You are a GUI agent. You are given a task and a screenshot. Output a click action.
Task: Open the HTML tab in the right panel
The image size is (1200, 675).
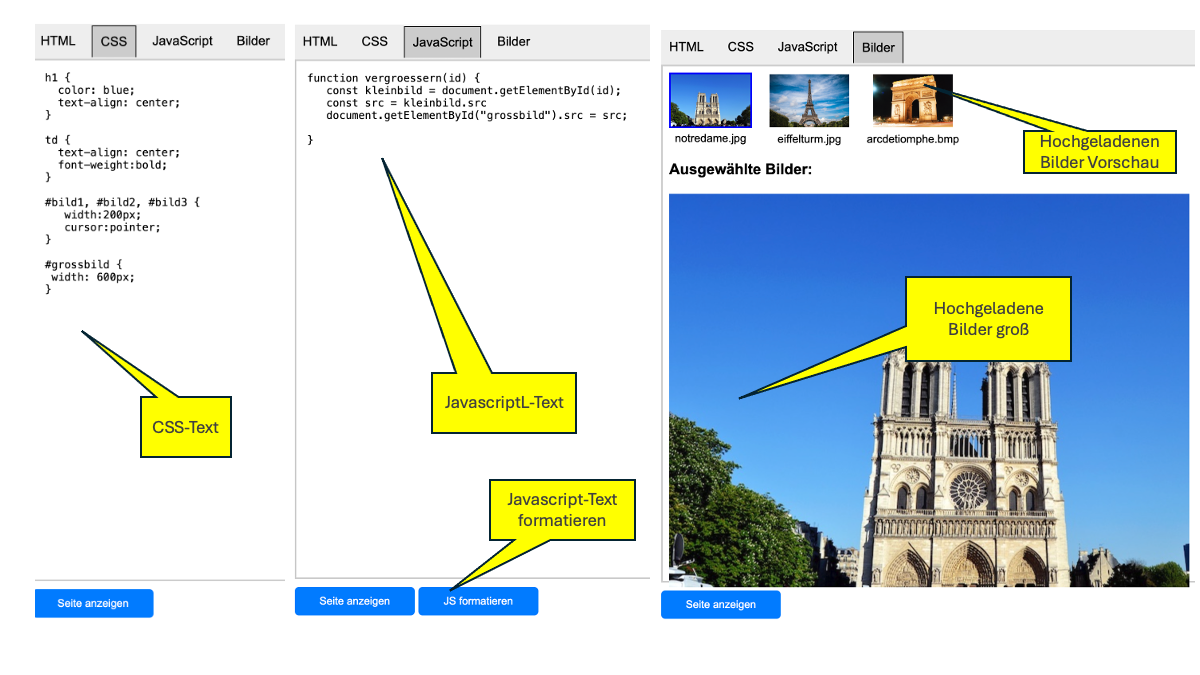[686, 47]
